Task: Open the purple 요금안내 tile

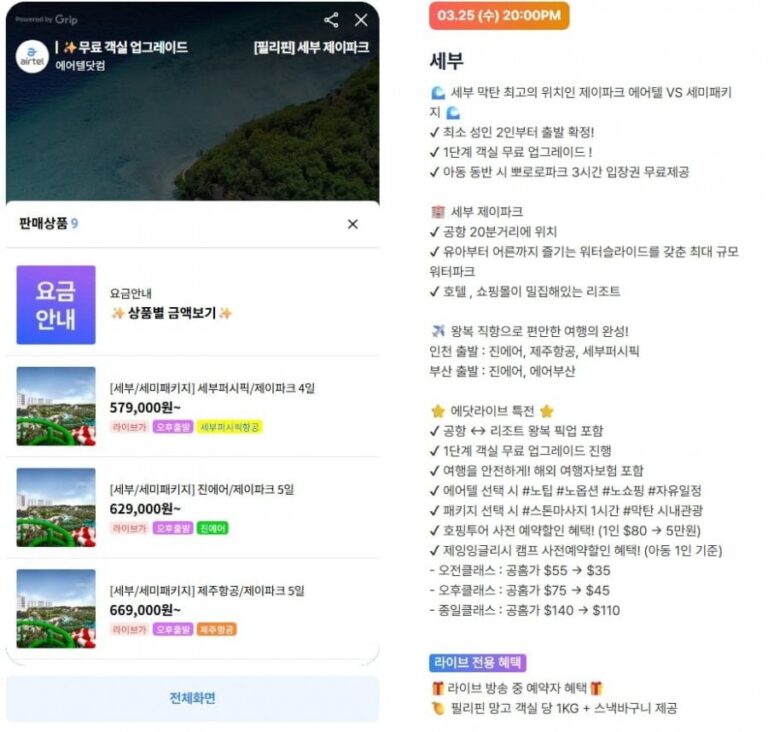Action: click(56, 305)
